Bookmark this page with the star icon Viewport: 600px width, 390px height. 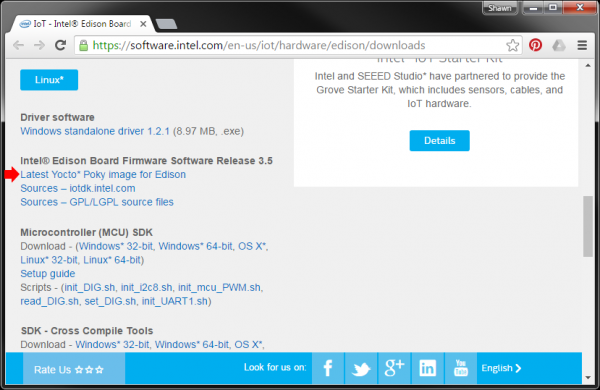(x=512, y=46)
